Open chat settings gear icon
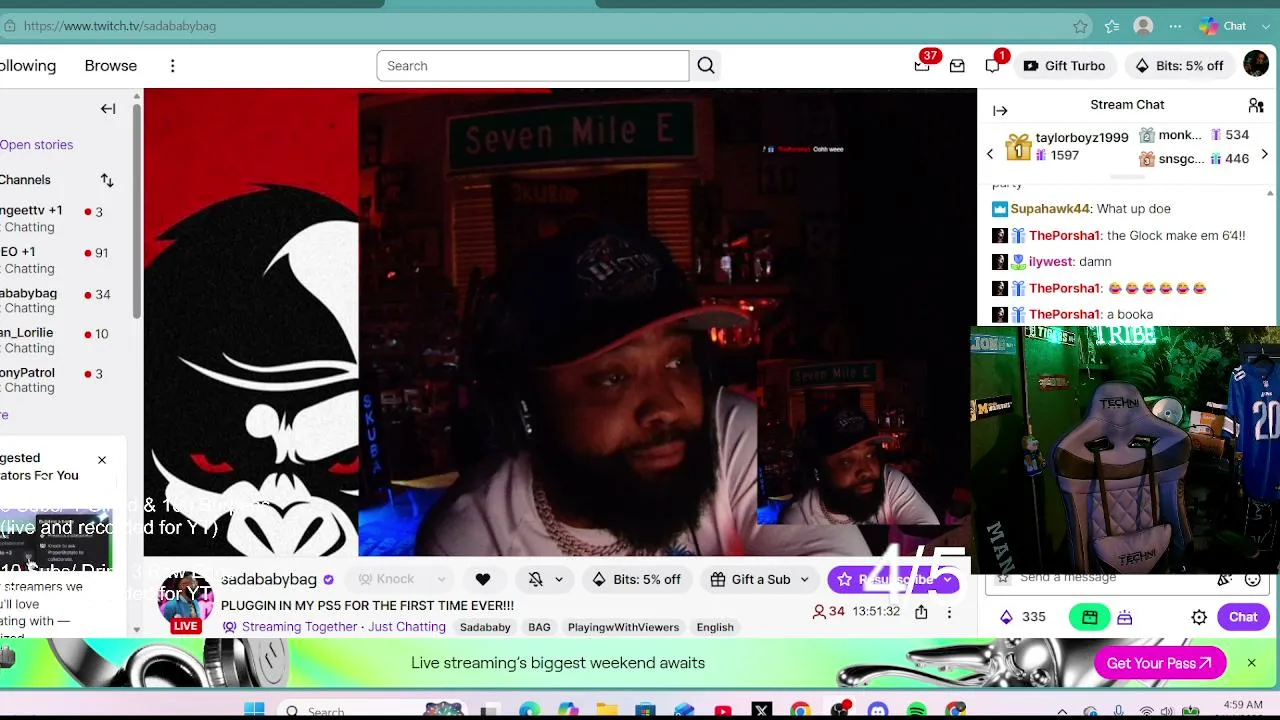1280x720 pixels. point(1199,618)
